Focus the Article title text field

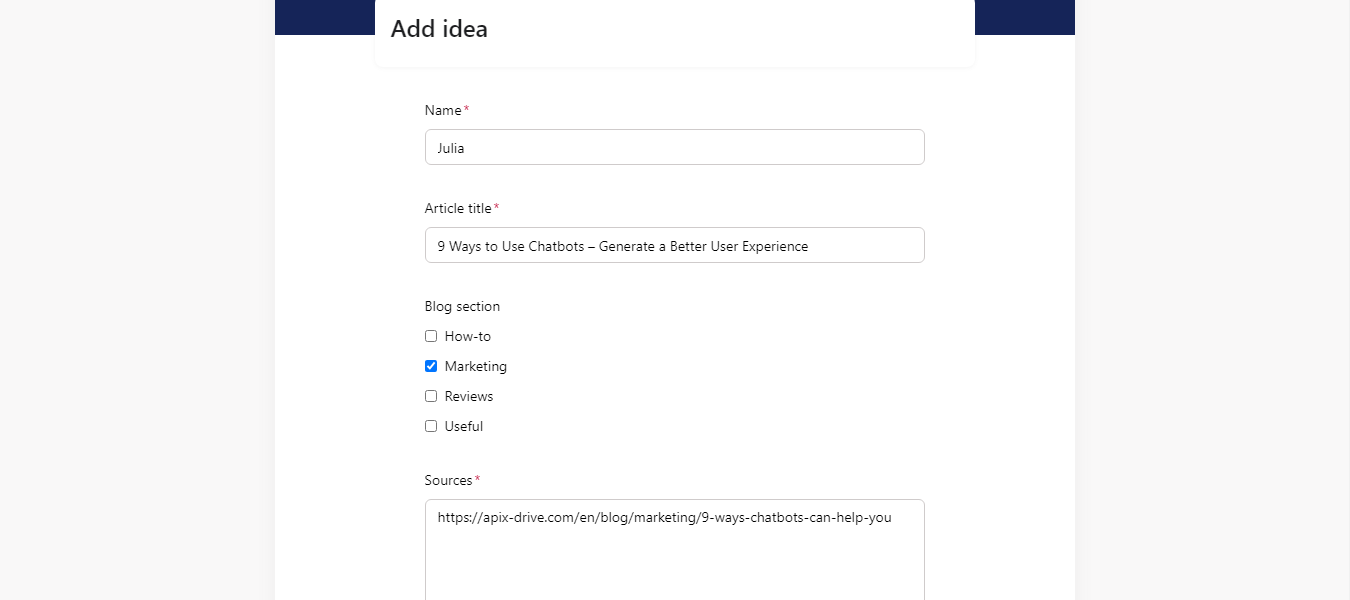pyautogui.click(x=674, y=245)
